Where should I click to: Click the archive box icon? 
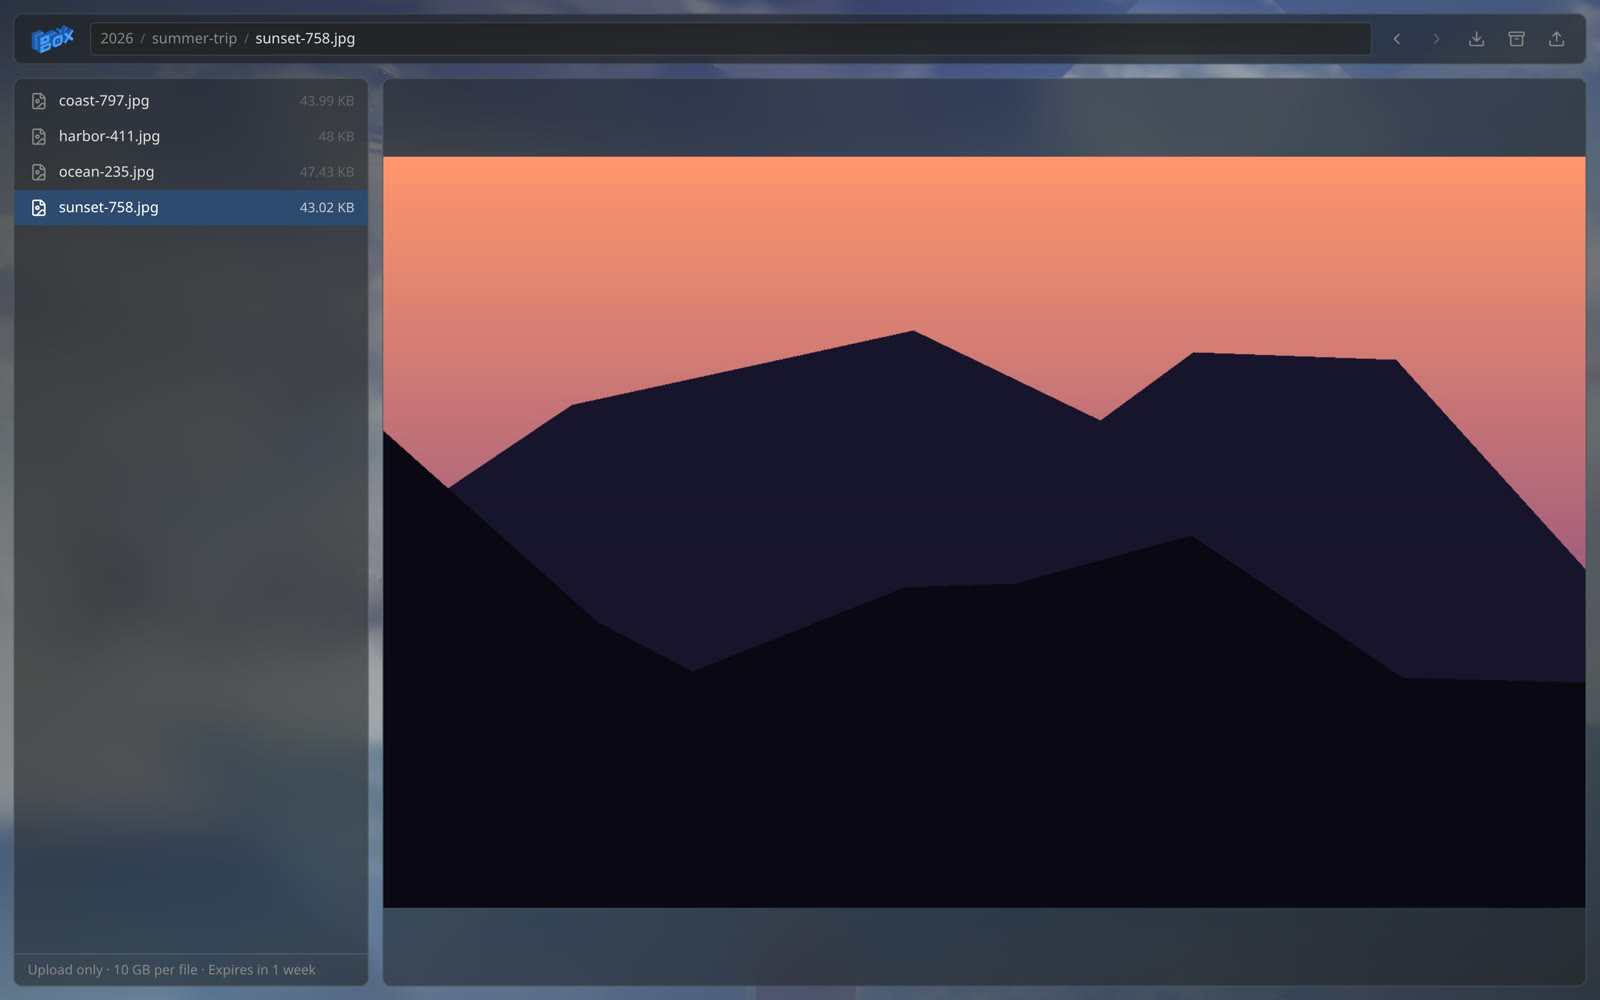point(1517,39)
